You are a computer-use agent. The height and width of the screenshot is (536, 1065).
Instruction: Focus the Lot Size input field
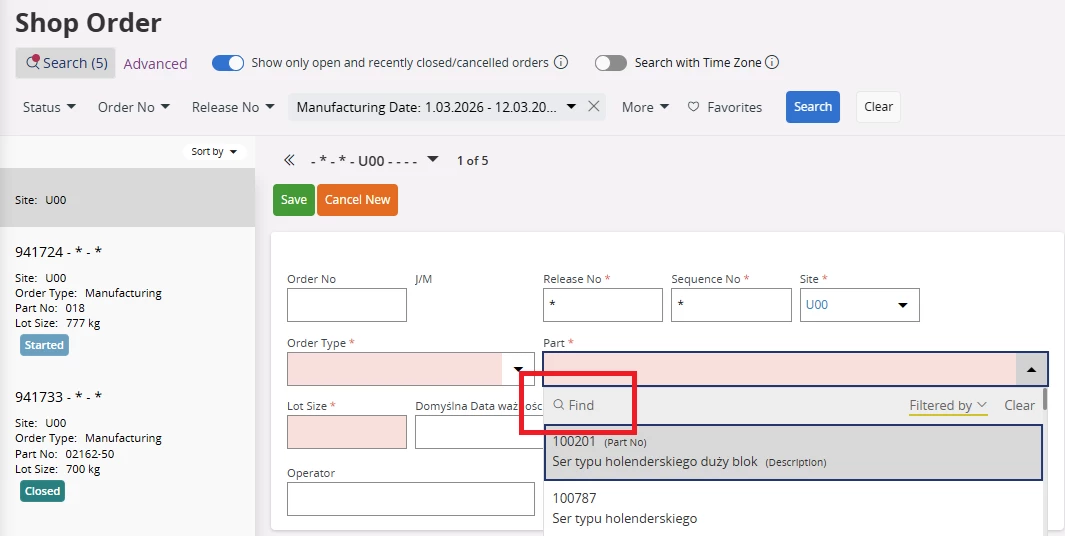point(347,432)
